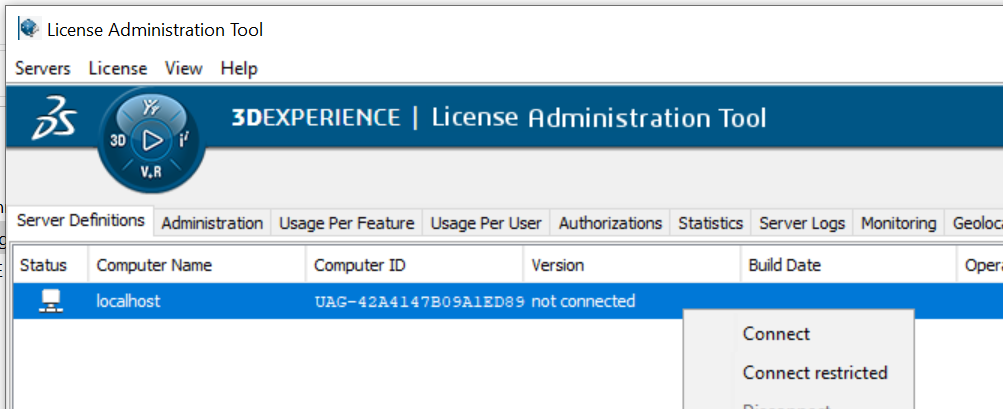
Task: Click the right quadrant of the compass
Action: coord(184,140)
